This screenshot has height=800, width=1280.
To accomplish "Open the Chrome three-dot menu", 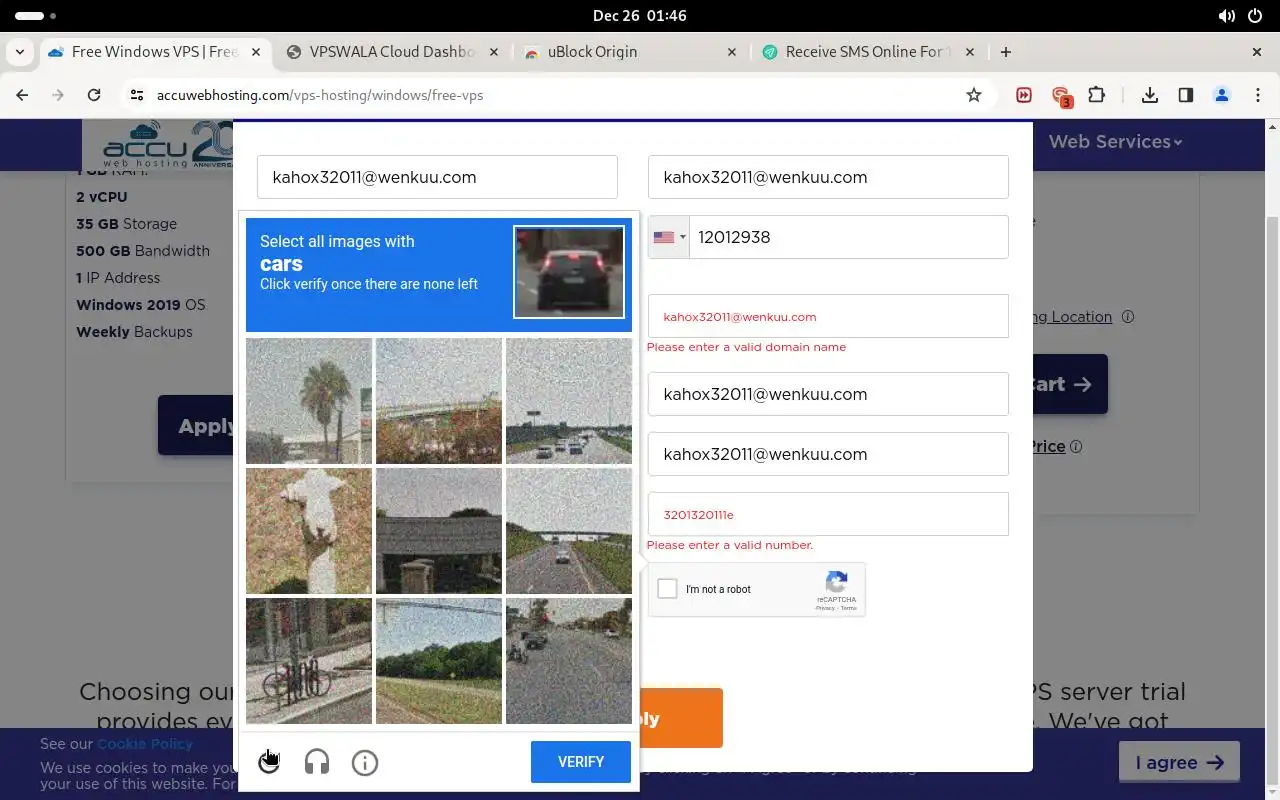I will pyautogui.click(x=1258, y=95).
